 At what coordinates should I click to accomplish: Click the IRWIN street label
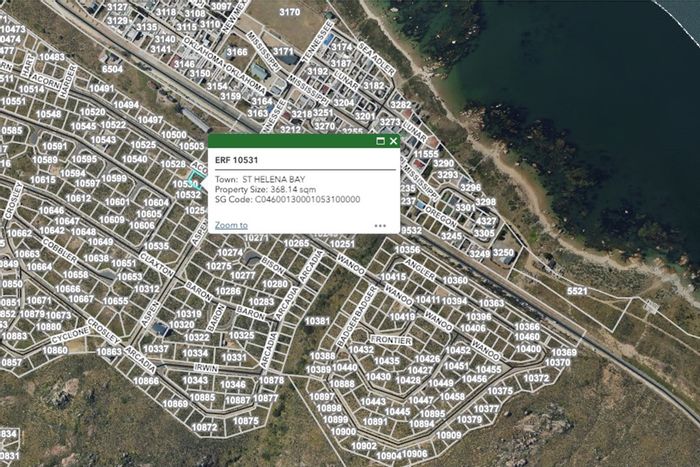206,368
